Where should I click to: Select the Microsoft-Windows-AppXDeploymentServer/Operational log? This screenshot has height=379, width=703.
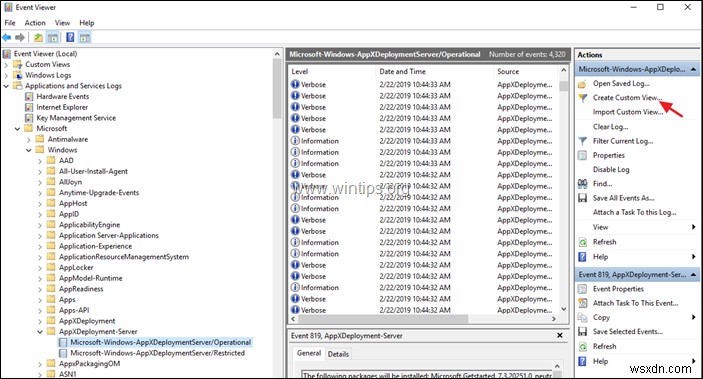[161, 342]
